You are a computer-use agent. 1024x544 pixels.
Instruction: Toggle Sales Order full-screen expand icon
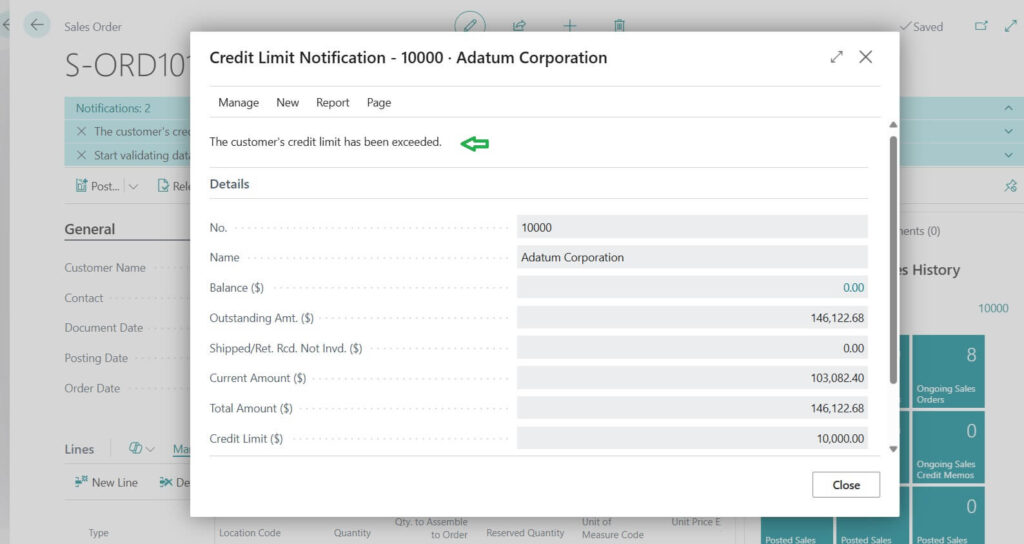[1011, 26]
